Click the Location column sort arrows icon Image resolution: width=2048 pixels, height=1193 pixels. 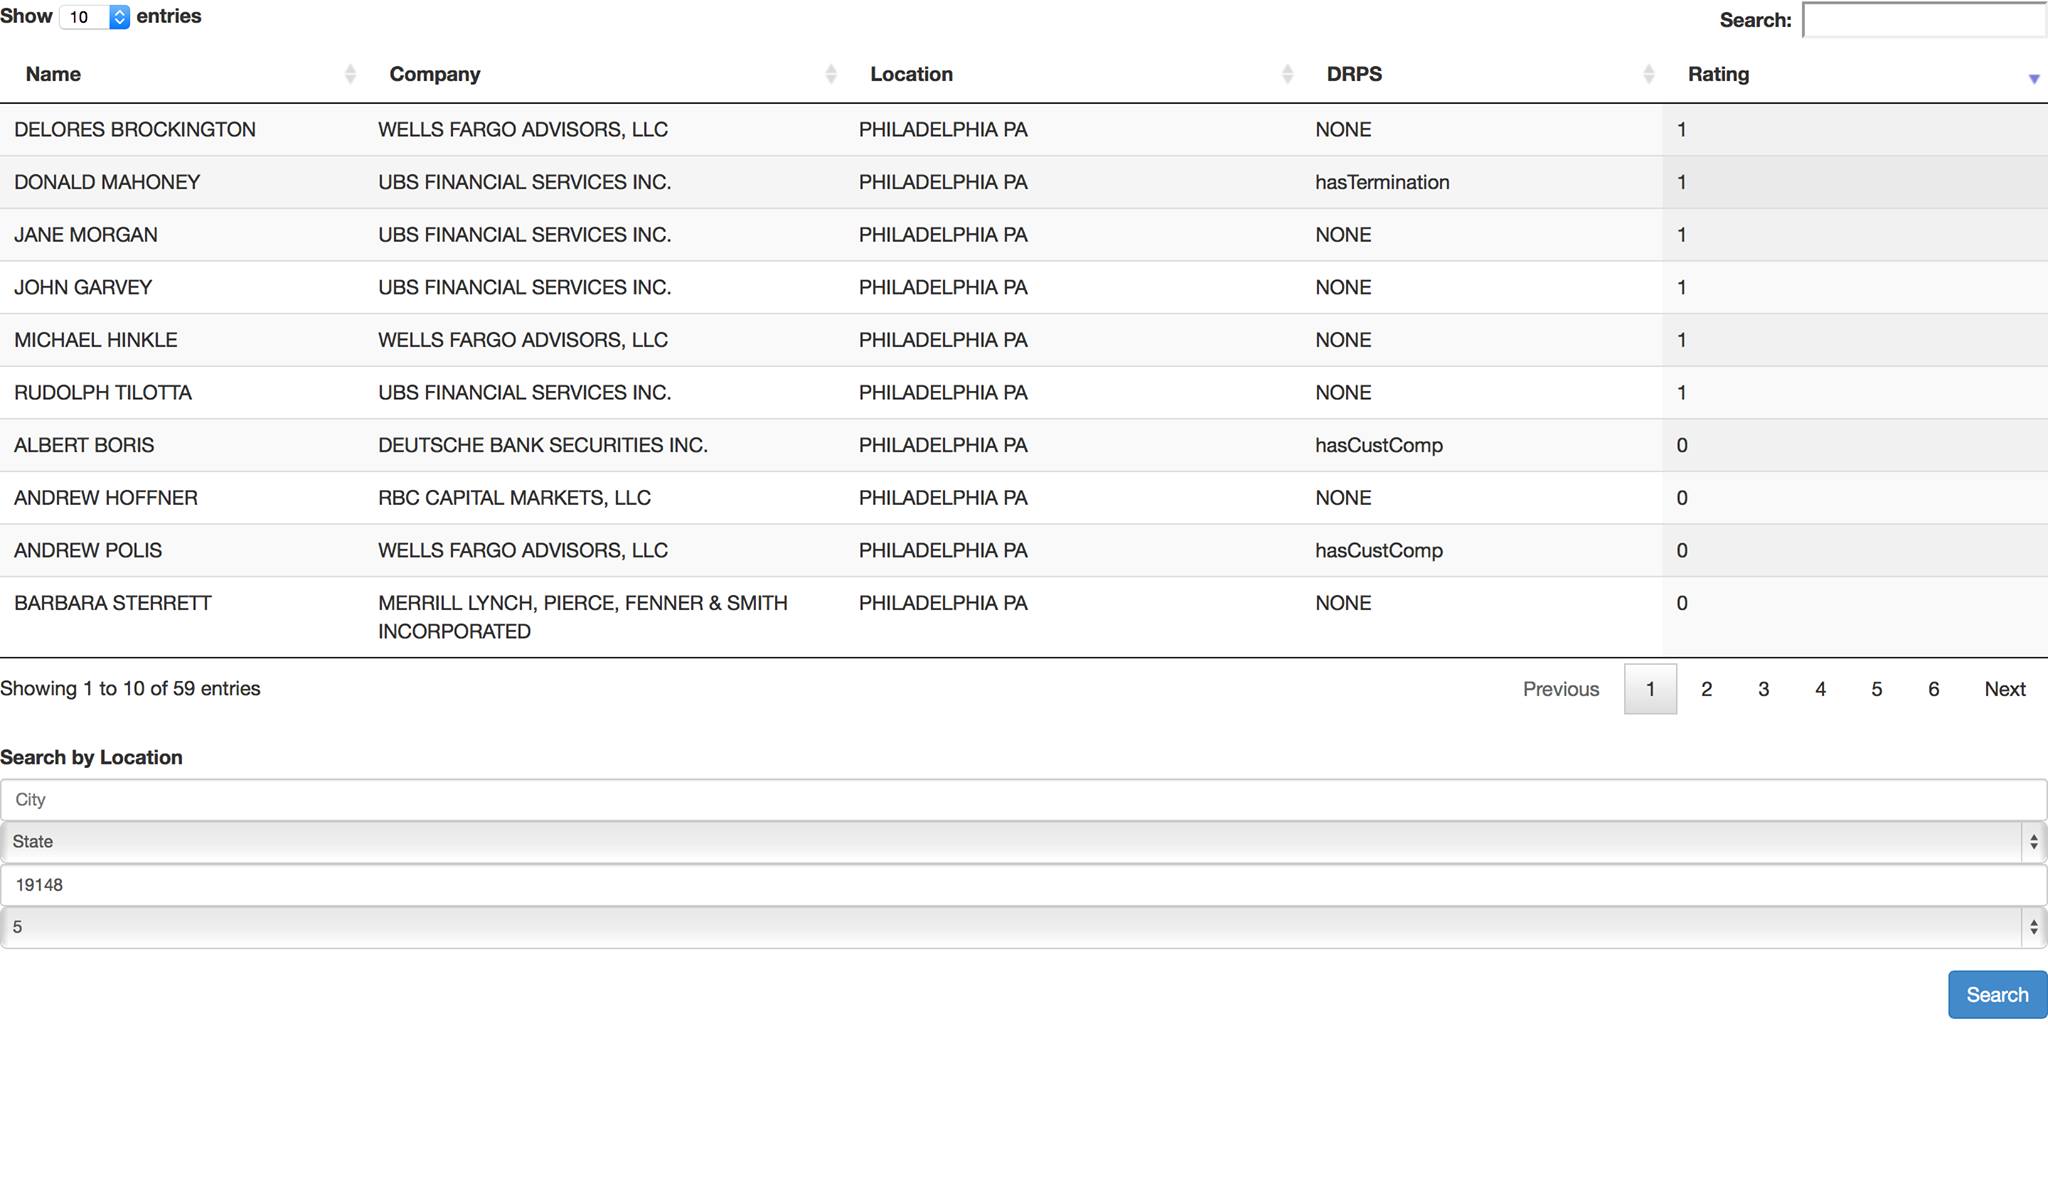tap(1287, 74)
